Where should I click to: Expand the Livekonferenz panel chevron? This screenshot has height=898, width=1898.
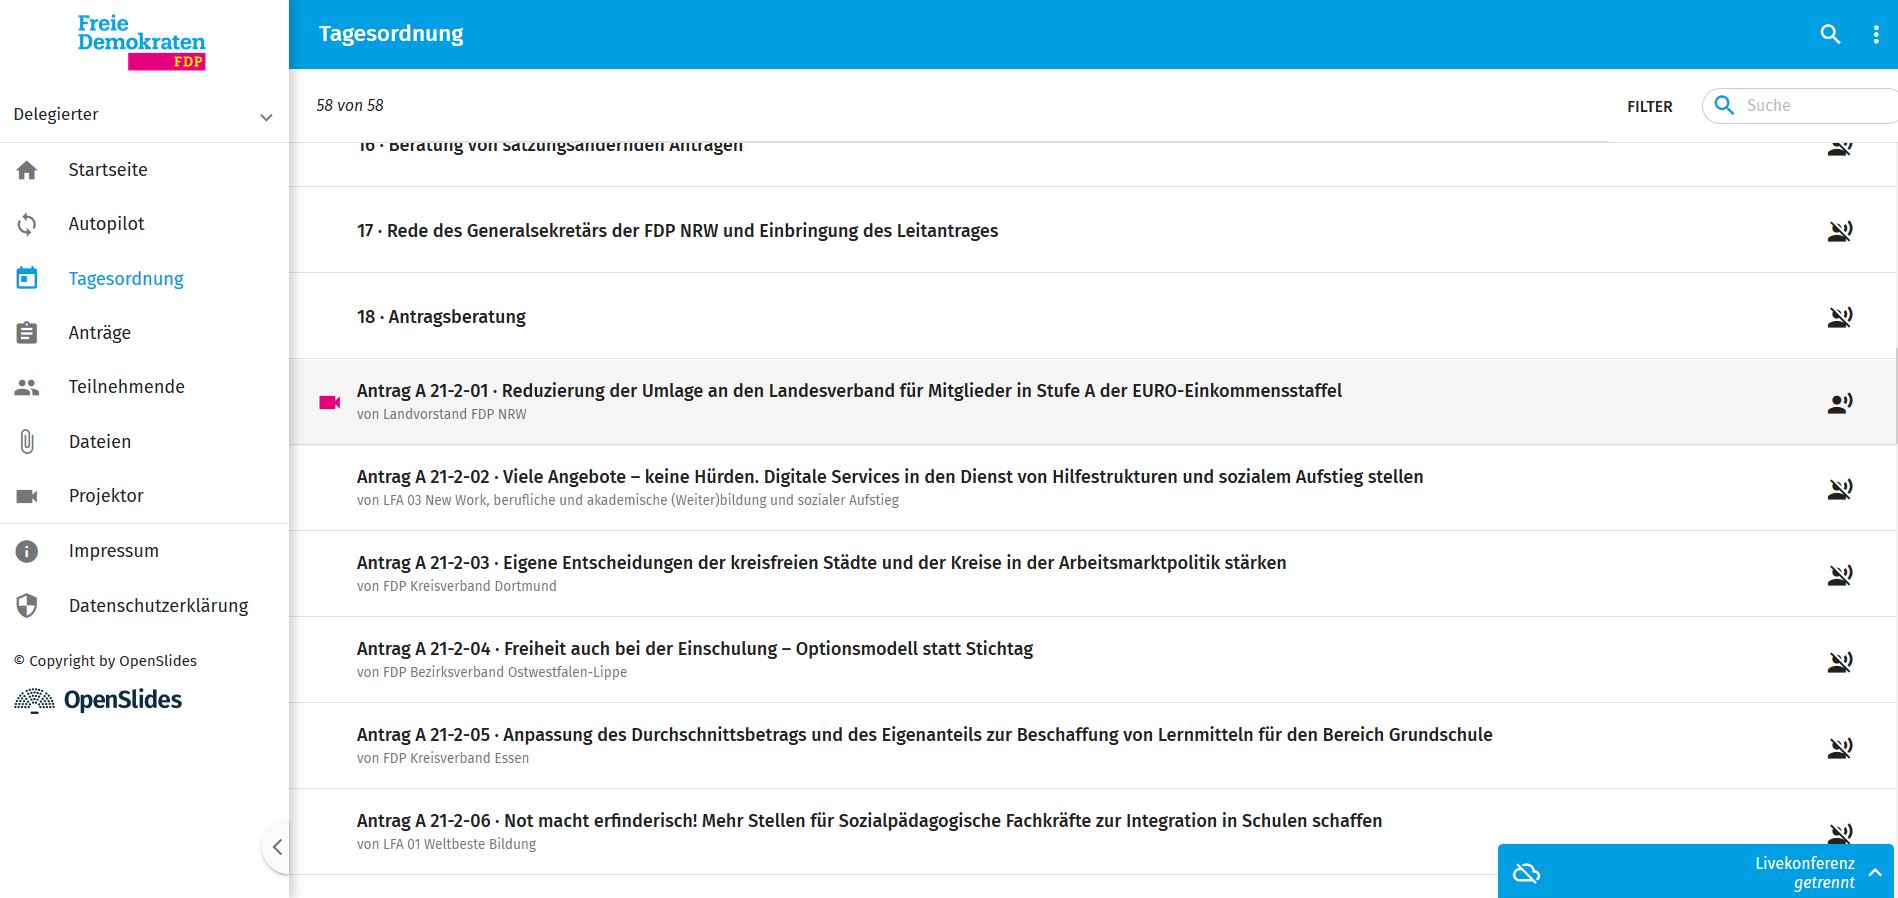click(x=1875, y=872)
